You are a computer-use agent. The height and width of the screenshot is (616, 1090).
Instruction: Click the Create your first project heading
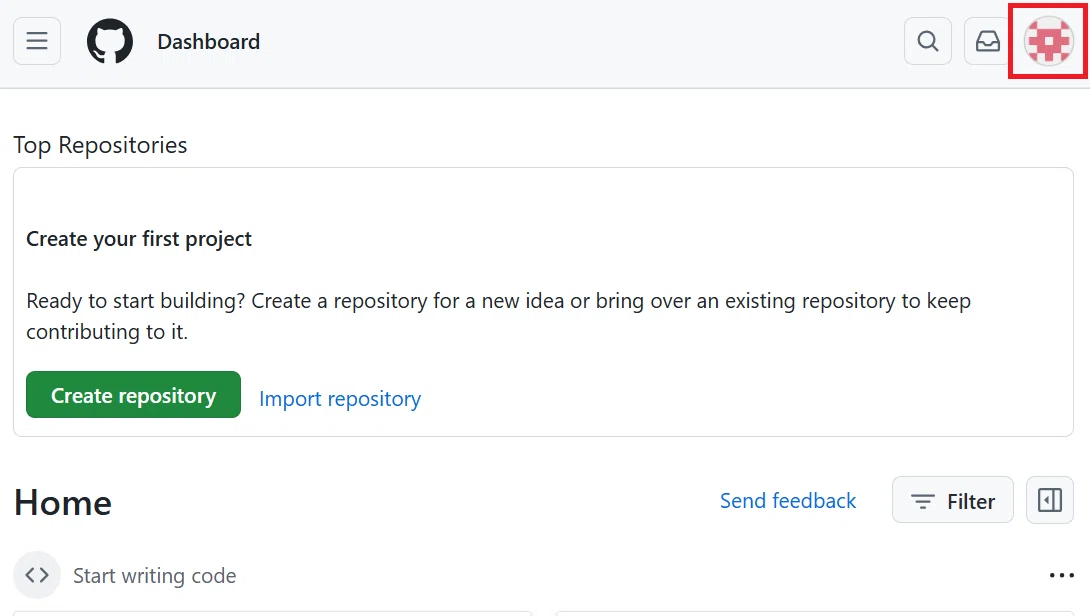point(139,238)
